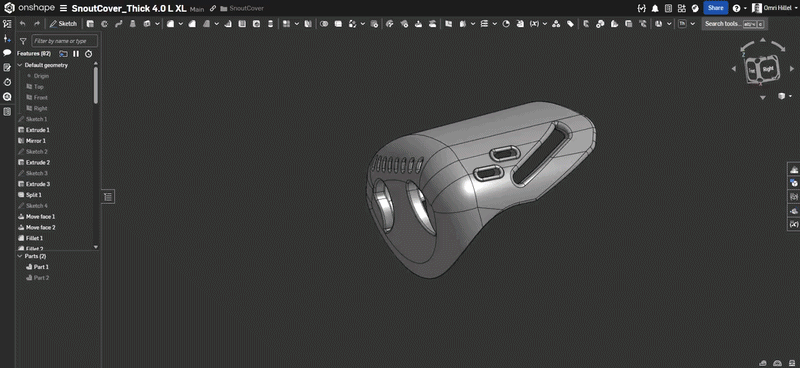Screen dimensions: 800x368
Task: Select the Revolve tool icon
Action: [105, 23]
